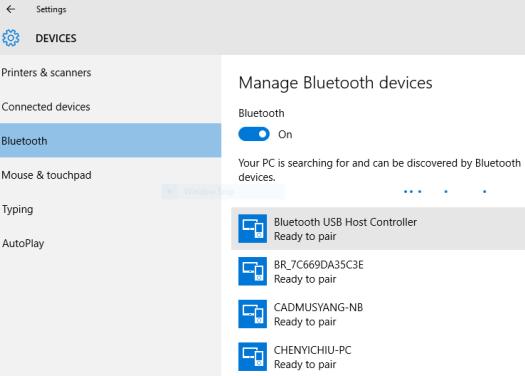Open Mouse & touchpad settings
The image size is (525, 376).
click(x=110, y=175)
